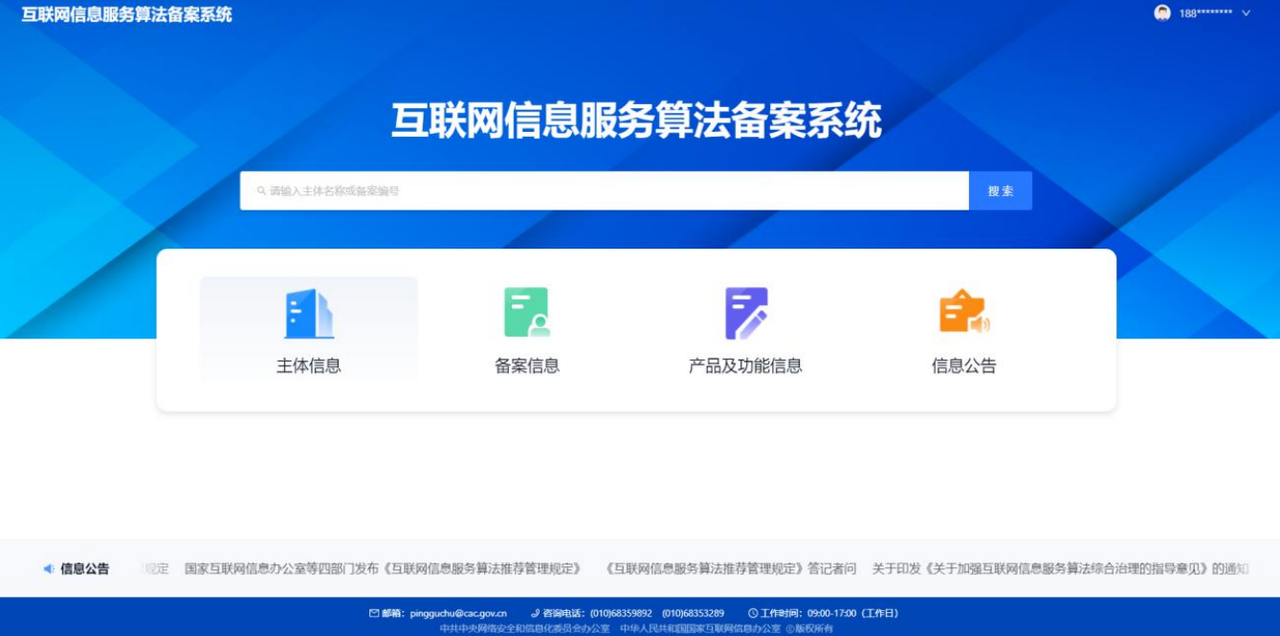Click the speaker icon beside the 信息公告 ticker
This screenshot has height=636, width=1280.
coord(48,569)
